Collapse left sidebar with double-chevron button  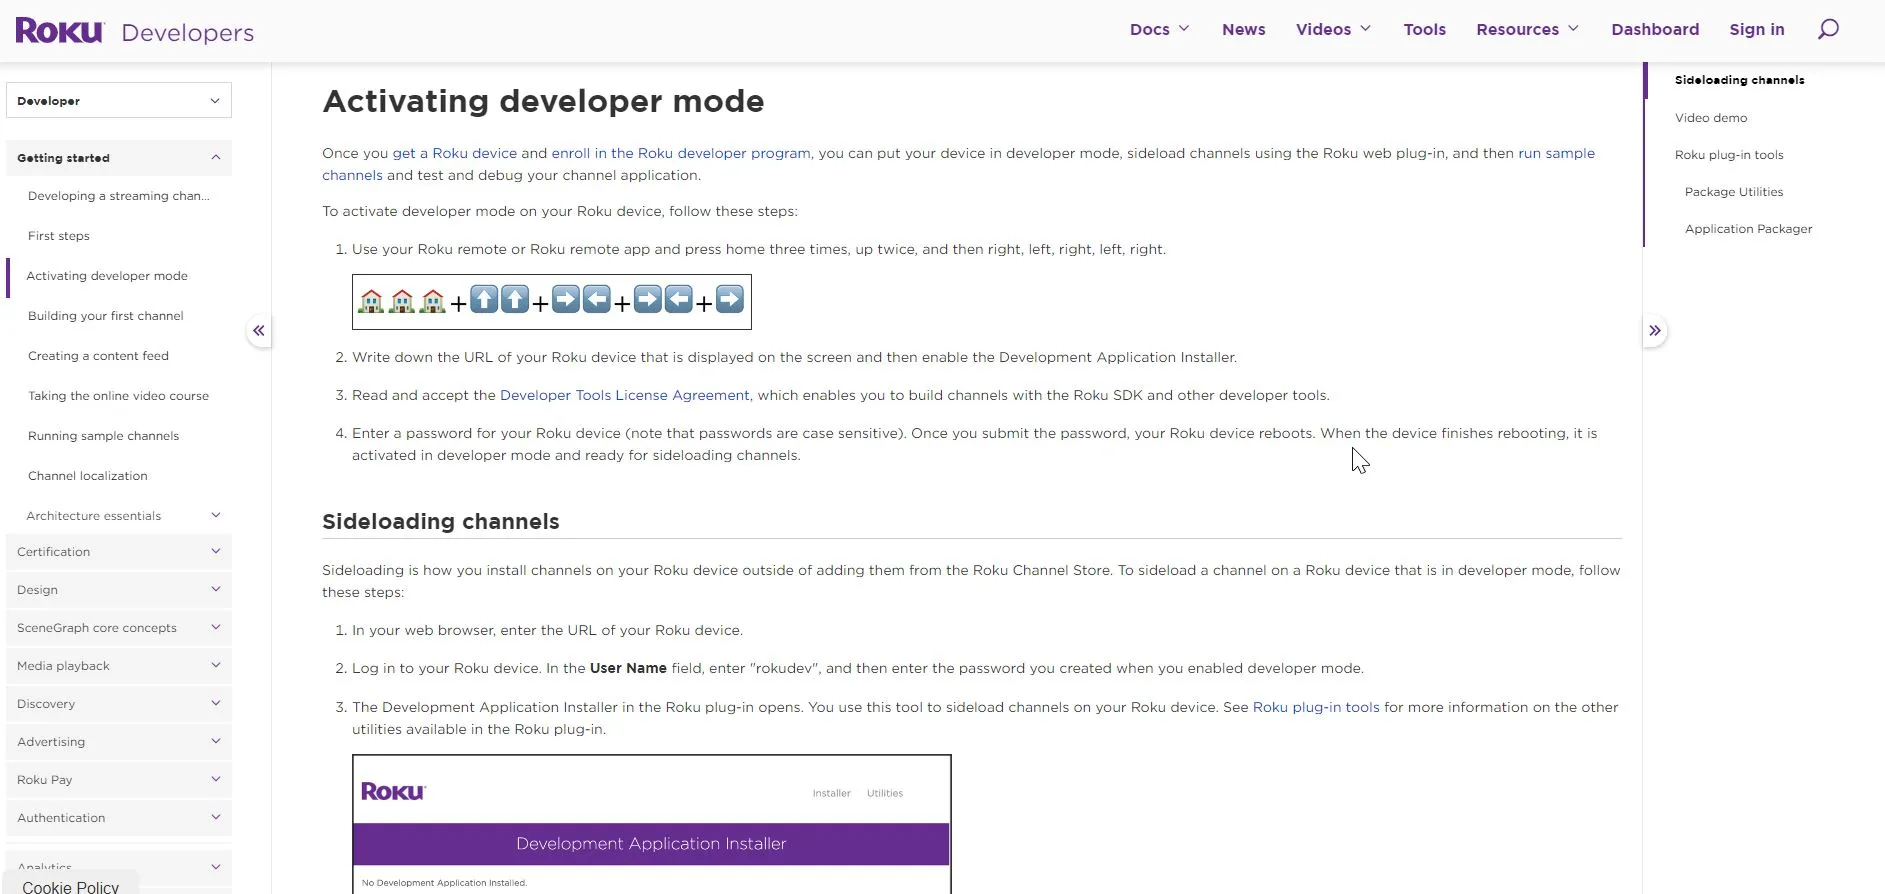tap(259, 331)
